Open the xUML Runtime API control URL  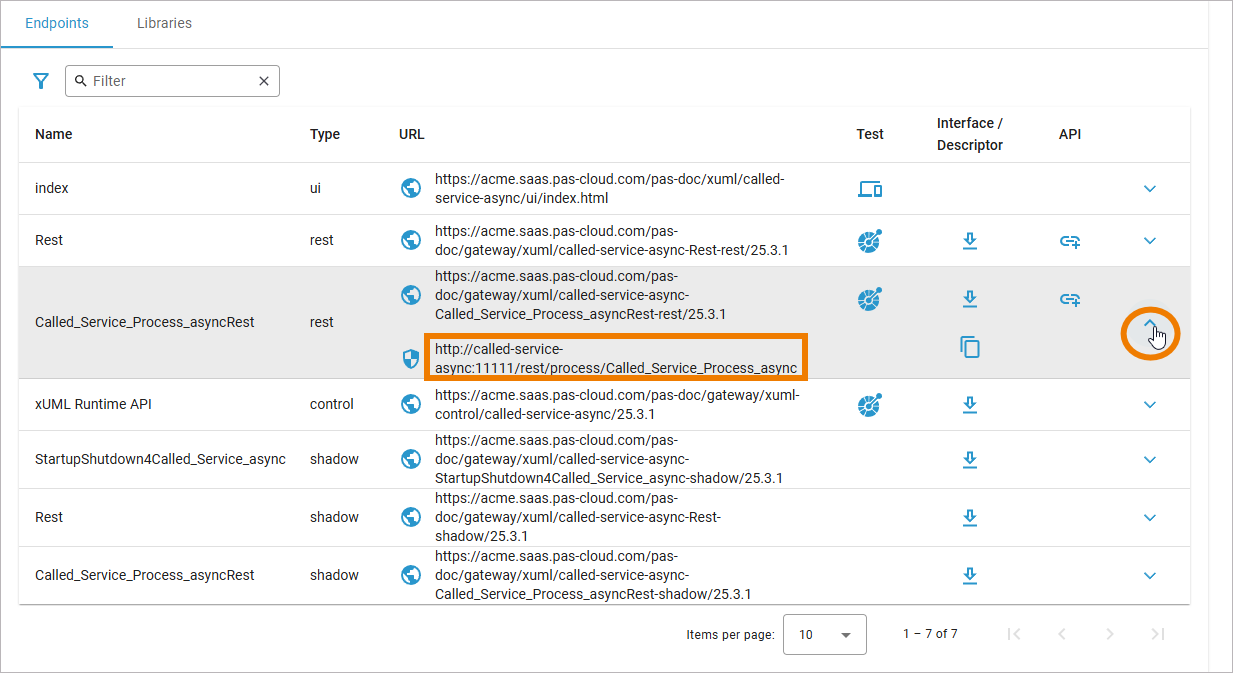click(617, 405)
